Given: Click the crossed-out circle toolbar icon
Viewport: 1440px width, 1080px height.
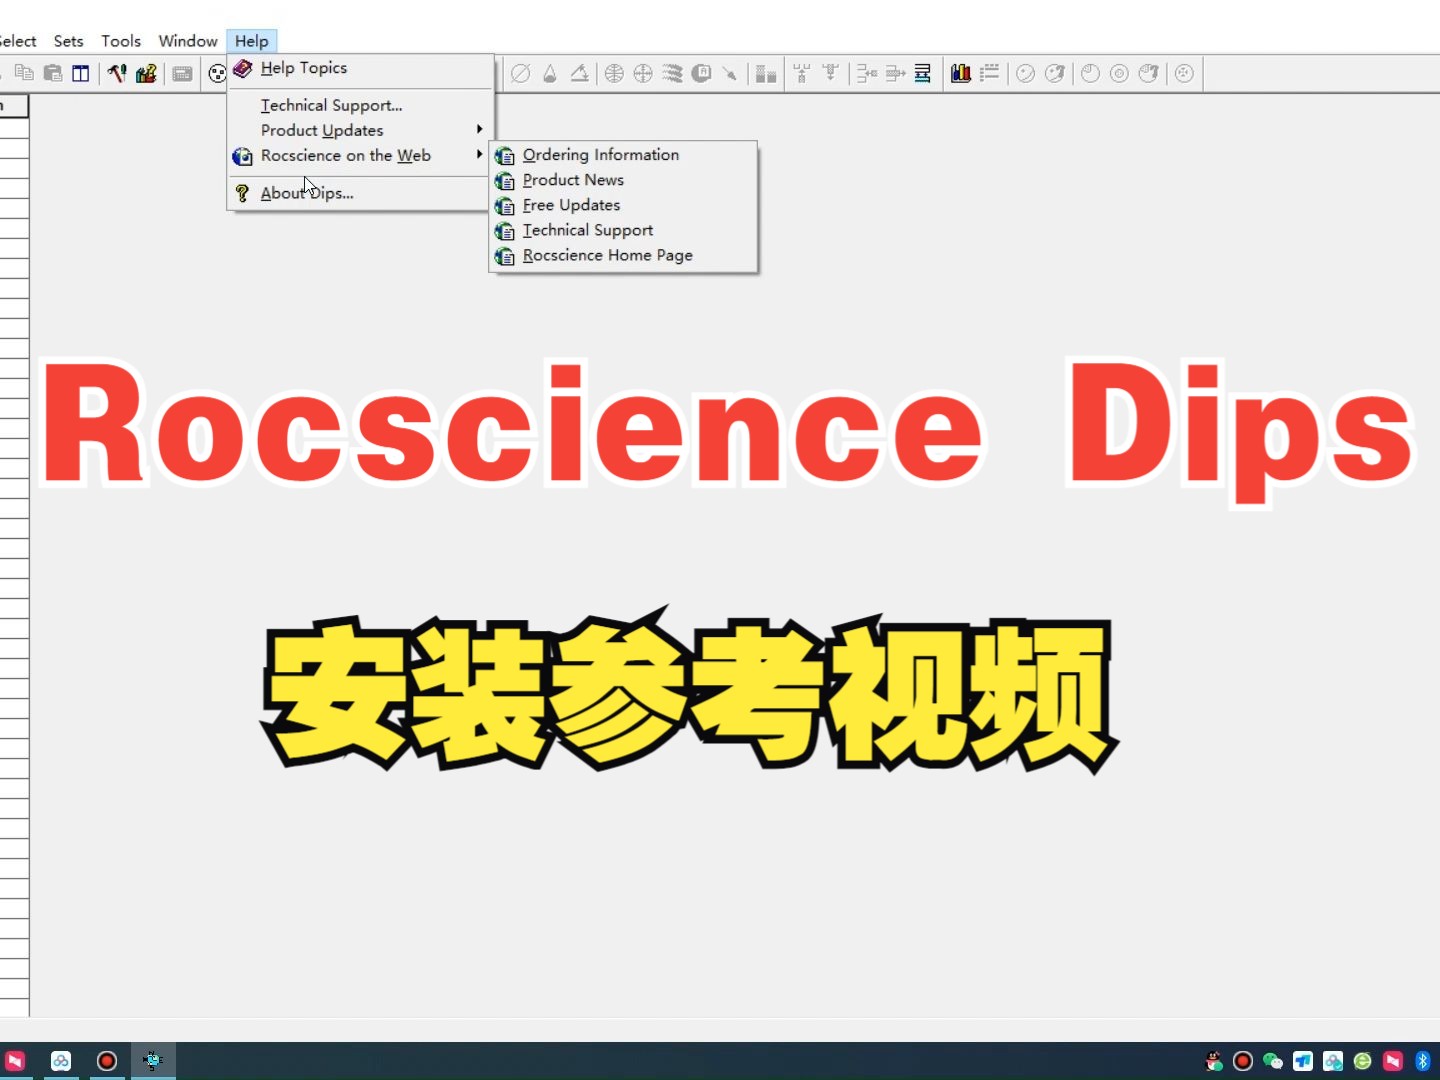Looking at the screenshot, I should coord(520,73).
